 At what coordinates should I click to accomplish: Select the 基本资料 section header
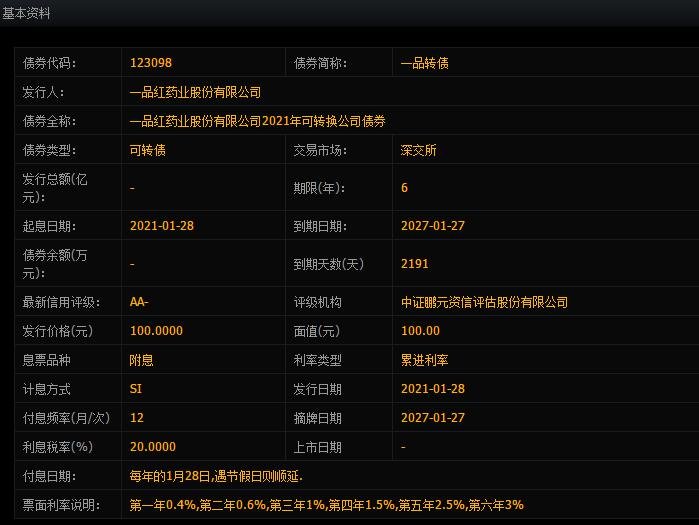pyautogui.click(x=26, y=13)
